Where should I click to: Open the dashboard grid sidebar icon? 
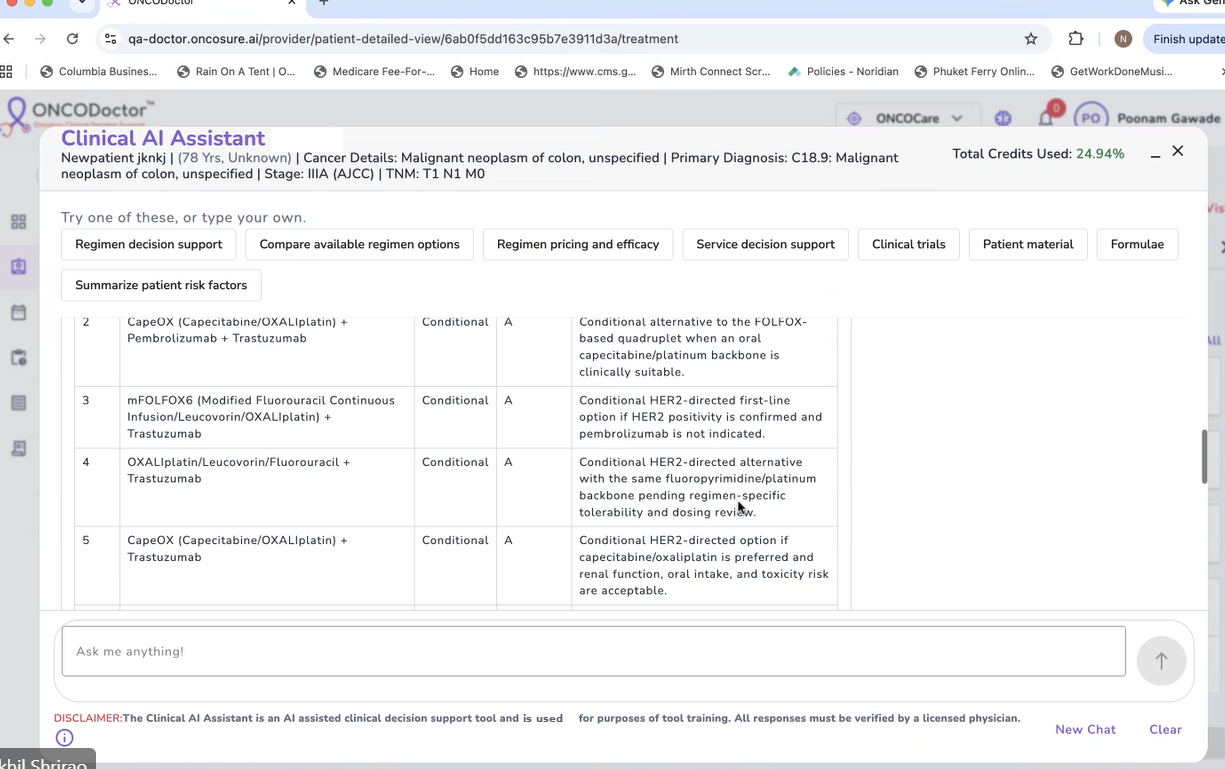(18, 222)
